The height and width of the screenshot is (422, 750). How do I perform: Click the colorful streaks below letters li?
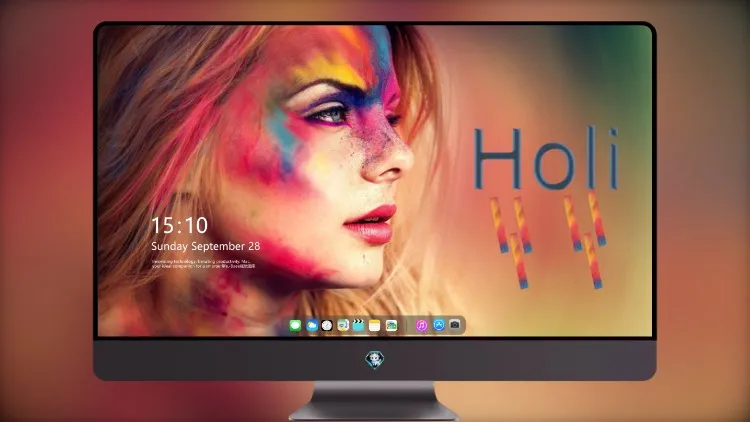pos(585,239)
